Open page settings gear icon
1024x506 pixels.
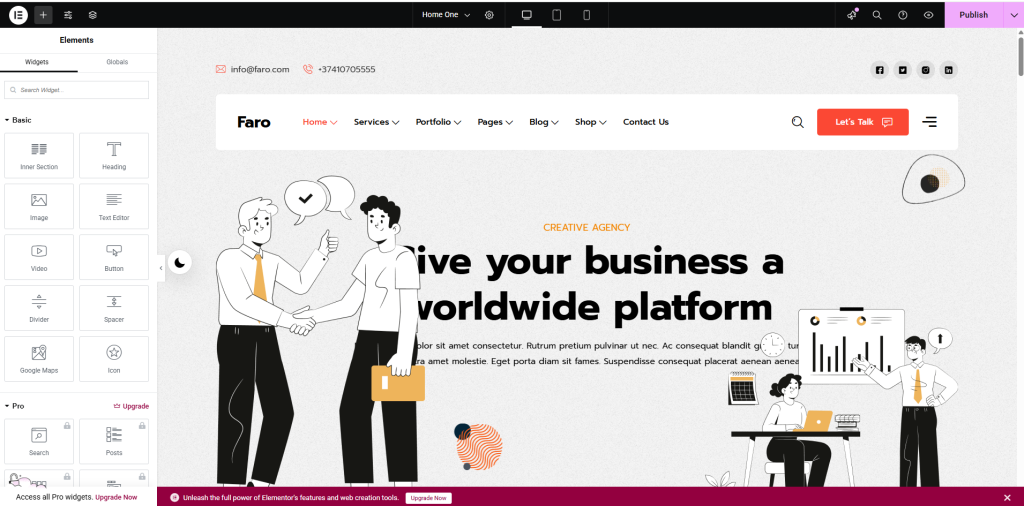[x=489, y=15]
